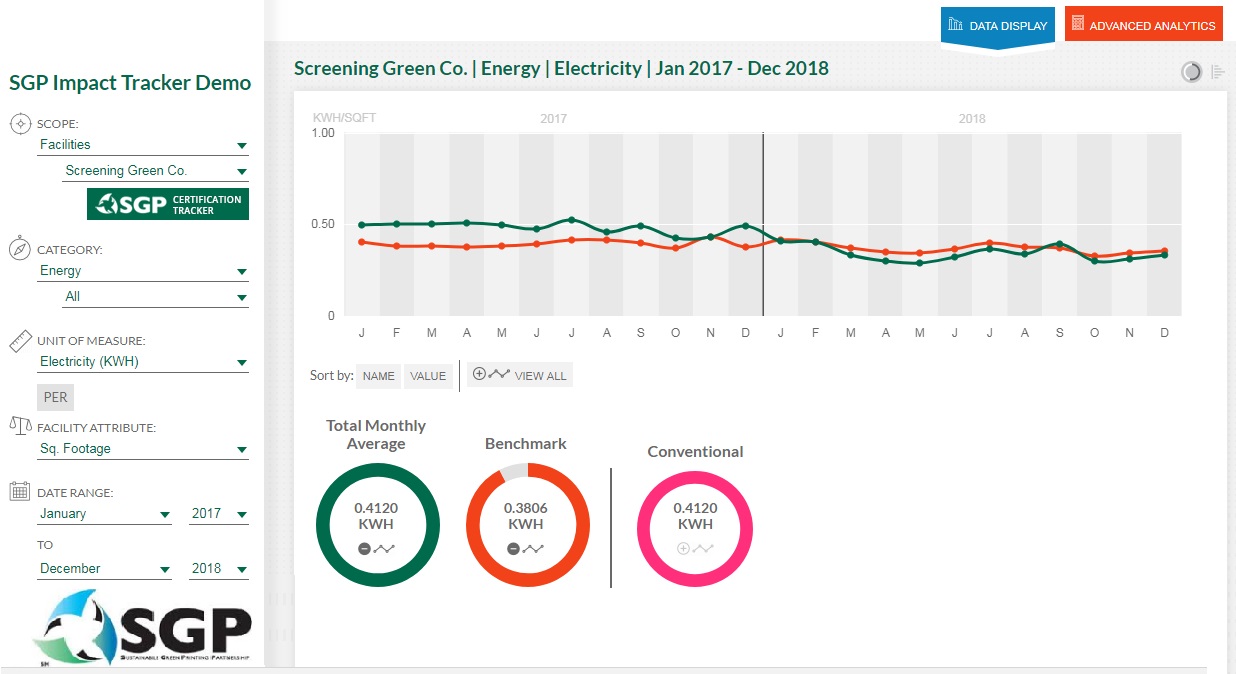
Task: Change the 2018 end year dropdown
Action: [x=219, y=569]
